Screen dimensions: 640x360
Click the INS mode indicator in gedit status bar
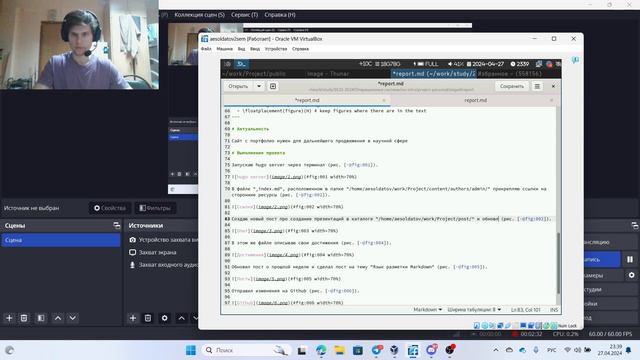(553, 310)
